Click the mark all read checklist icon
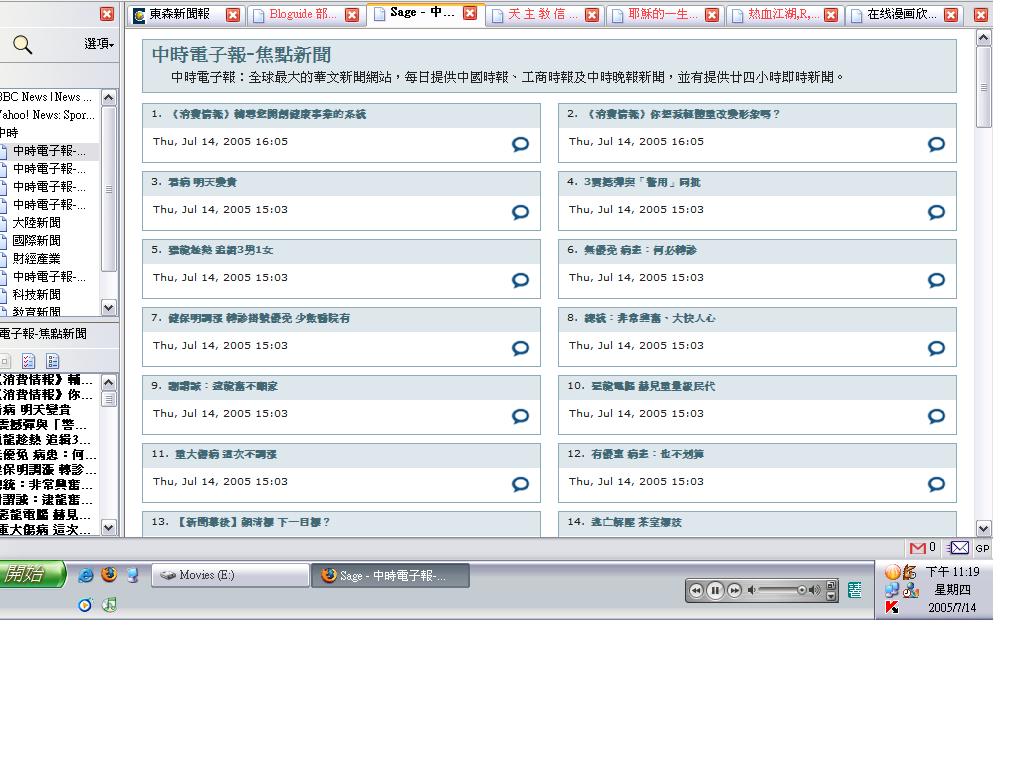The image size is (1024, 768). 28,361
